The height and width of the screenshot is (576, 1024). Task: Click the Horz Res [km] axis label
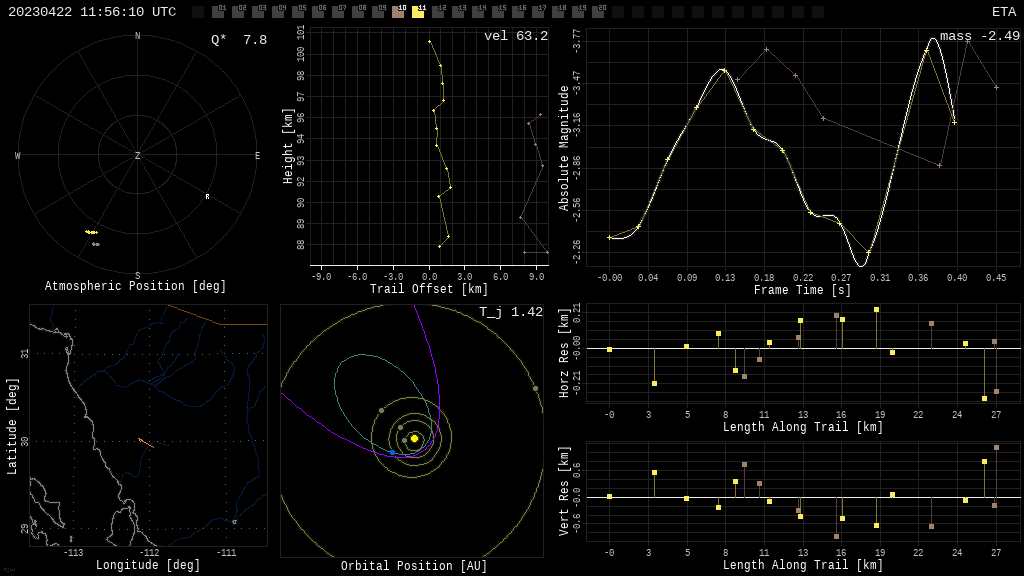pyautogui.click(x=564, y=353)
